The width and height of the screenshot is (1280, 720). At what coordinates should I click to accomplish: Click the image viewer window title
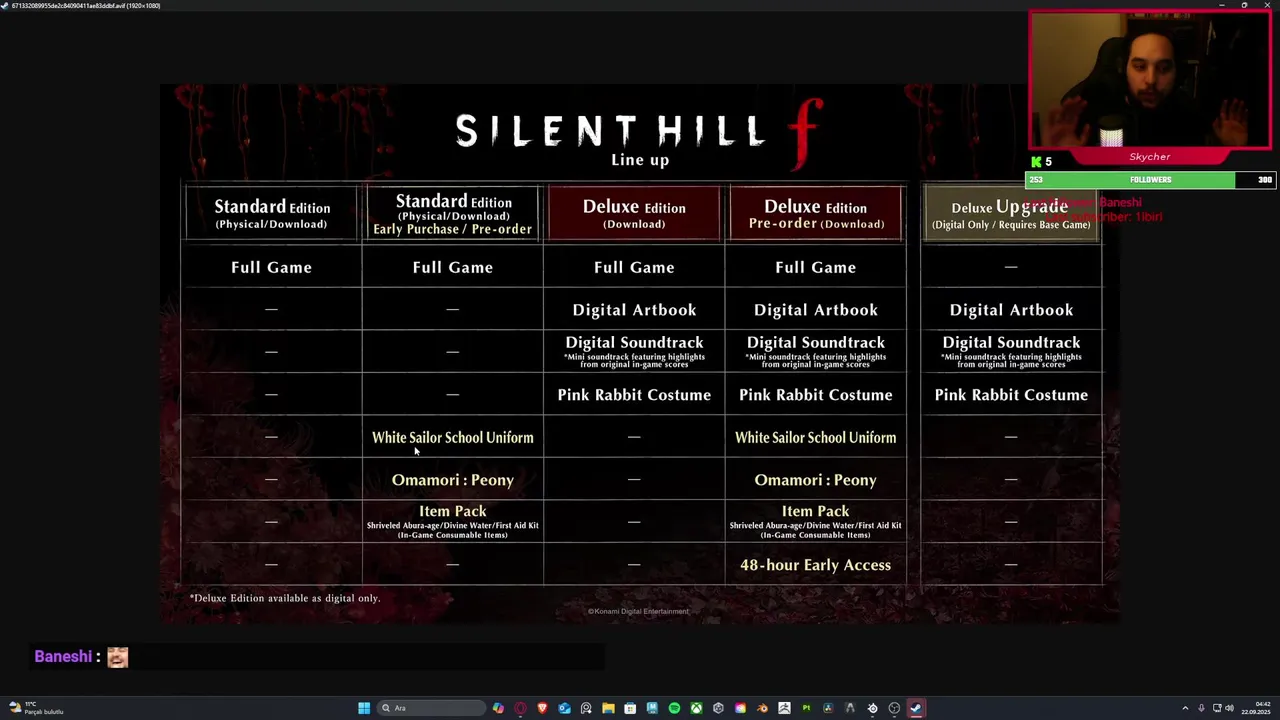pyautogui.click(x=85, y=5)
